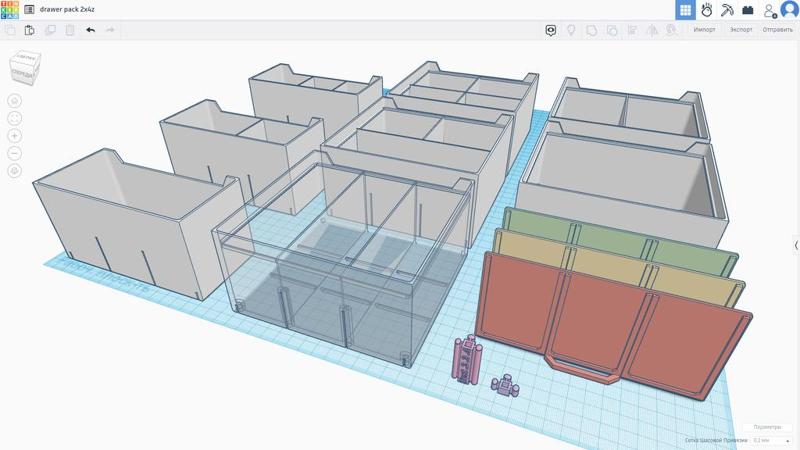The image size is (800, 450).
Task: Open snap grid step dropdown
Action: click(769, 440)
